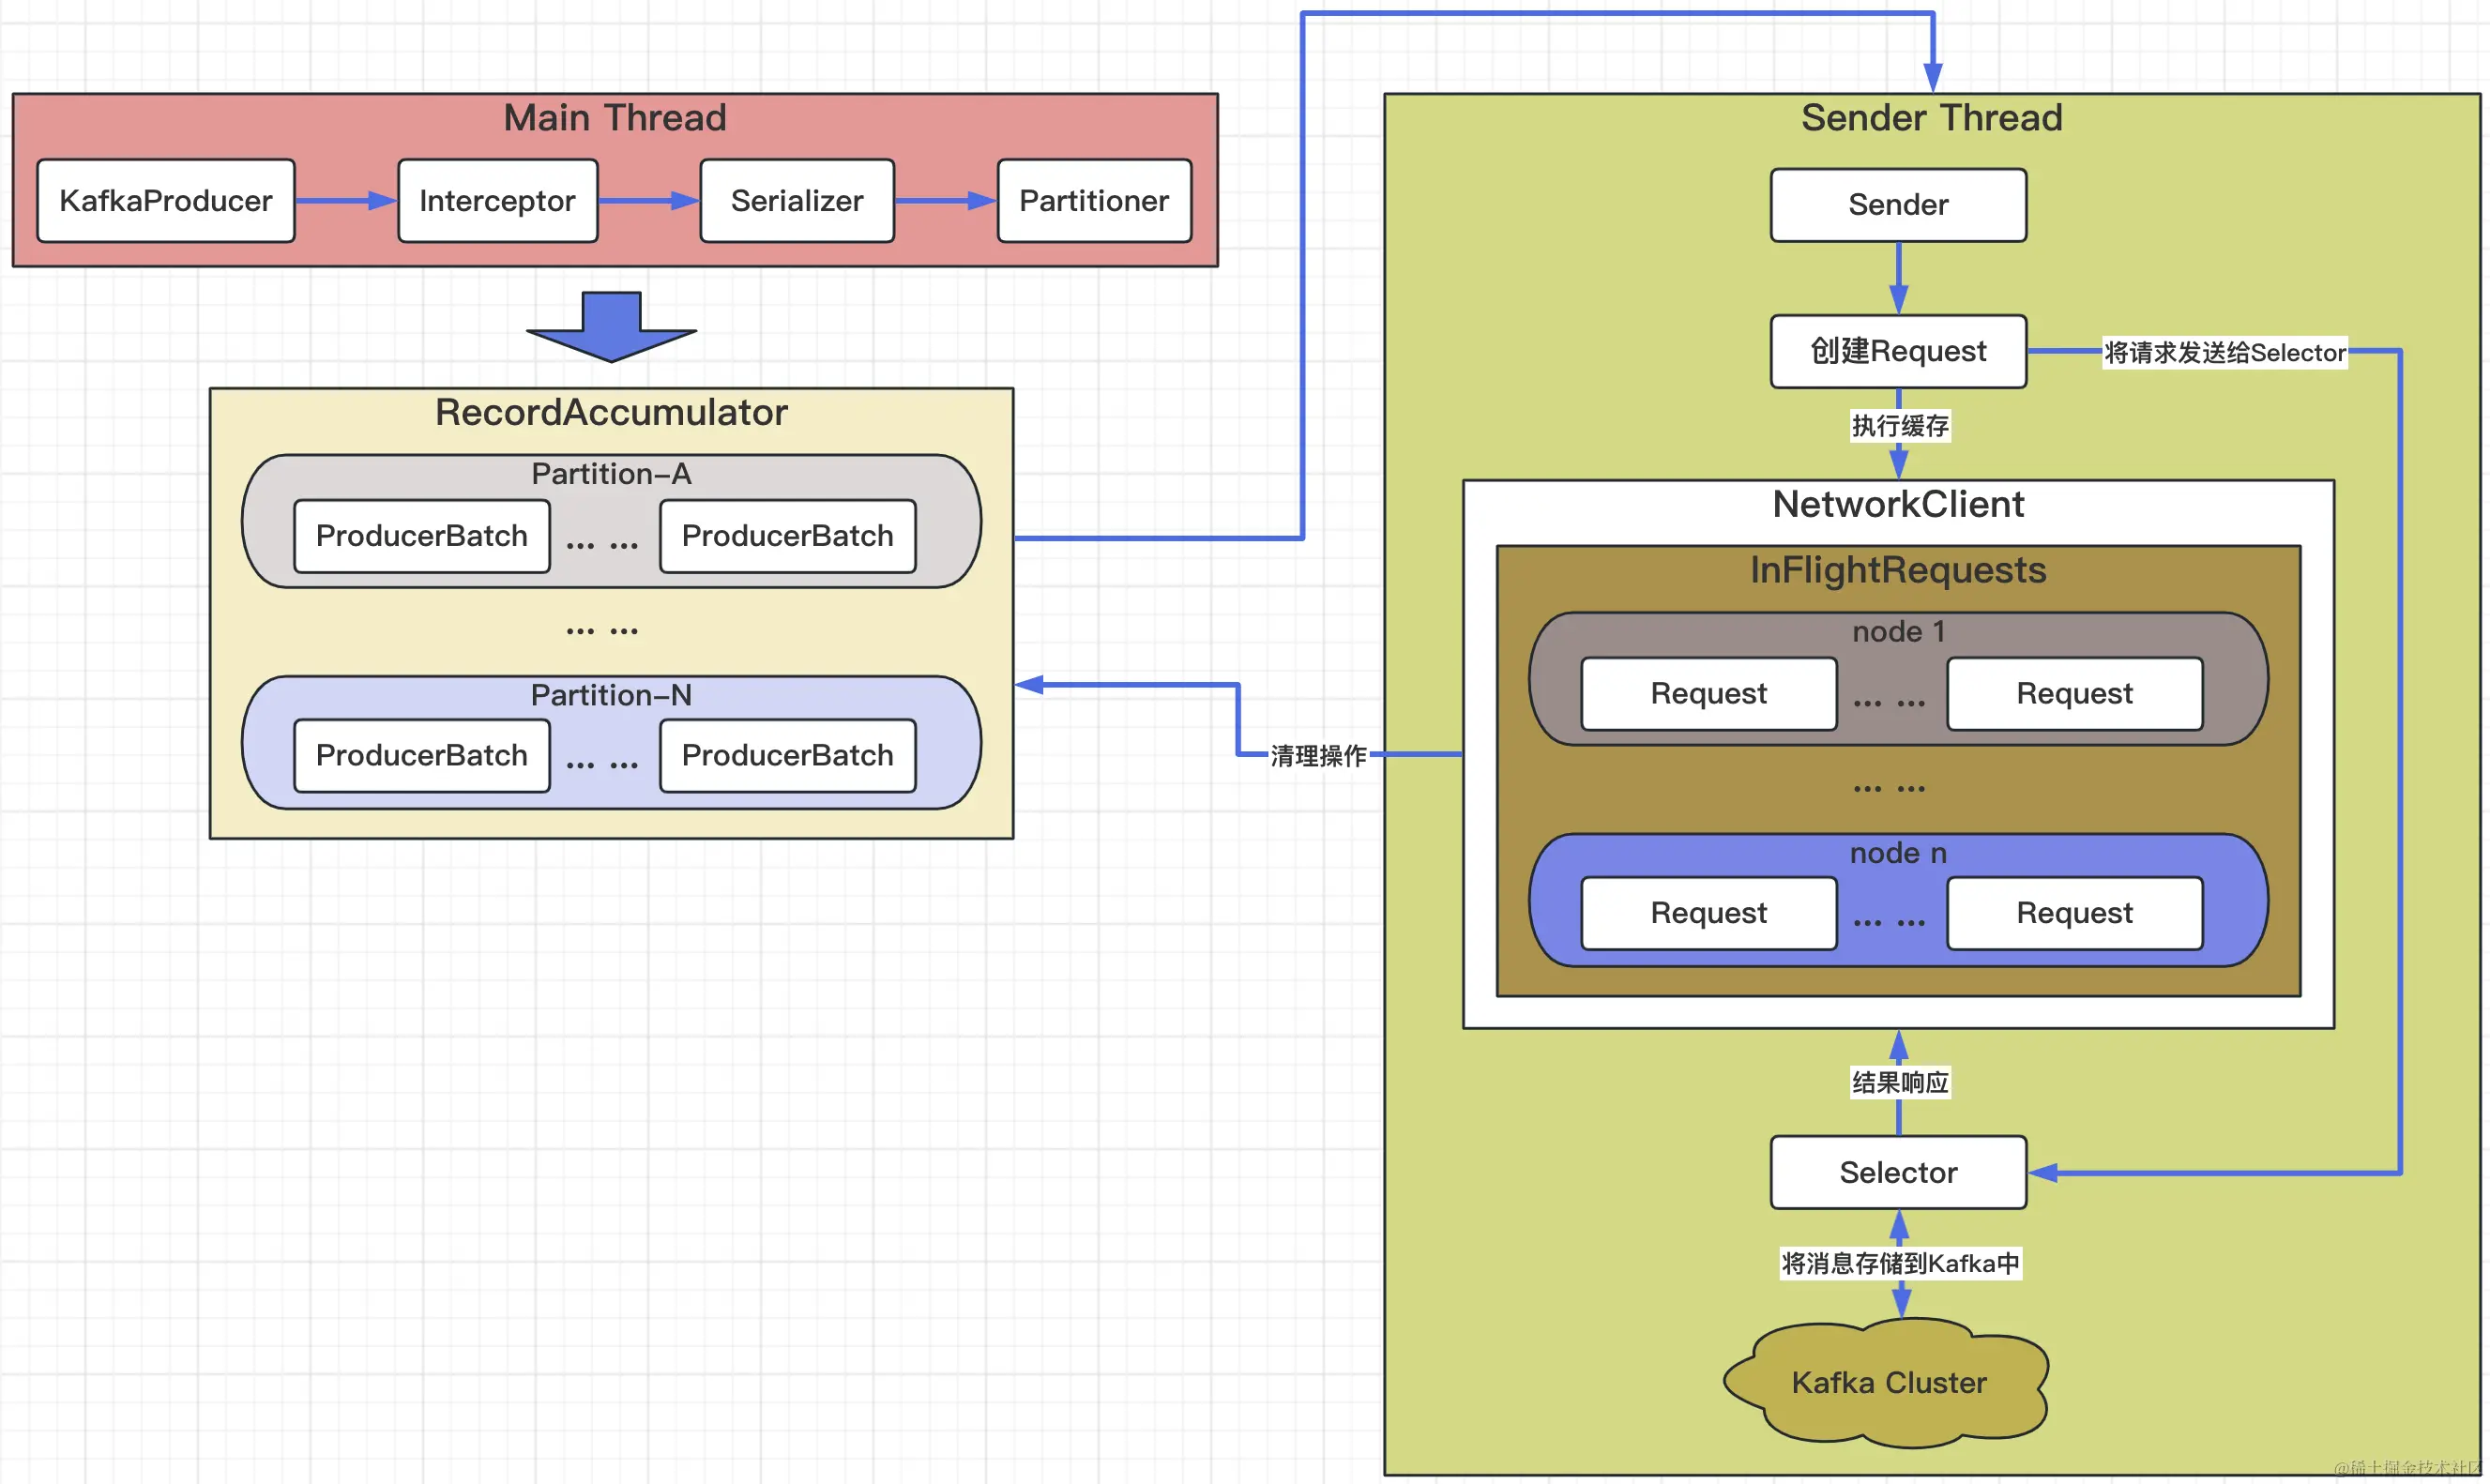Image resolution: width=2490 pixels, height=1484 pixels.
Task: Select the Sender Thread title
Action: pos(1932,118)
